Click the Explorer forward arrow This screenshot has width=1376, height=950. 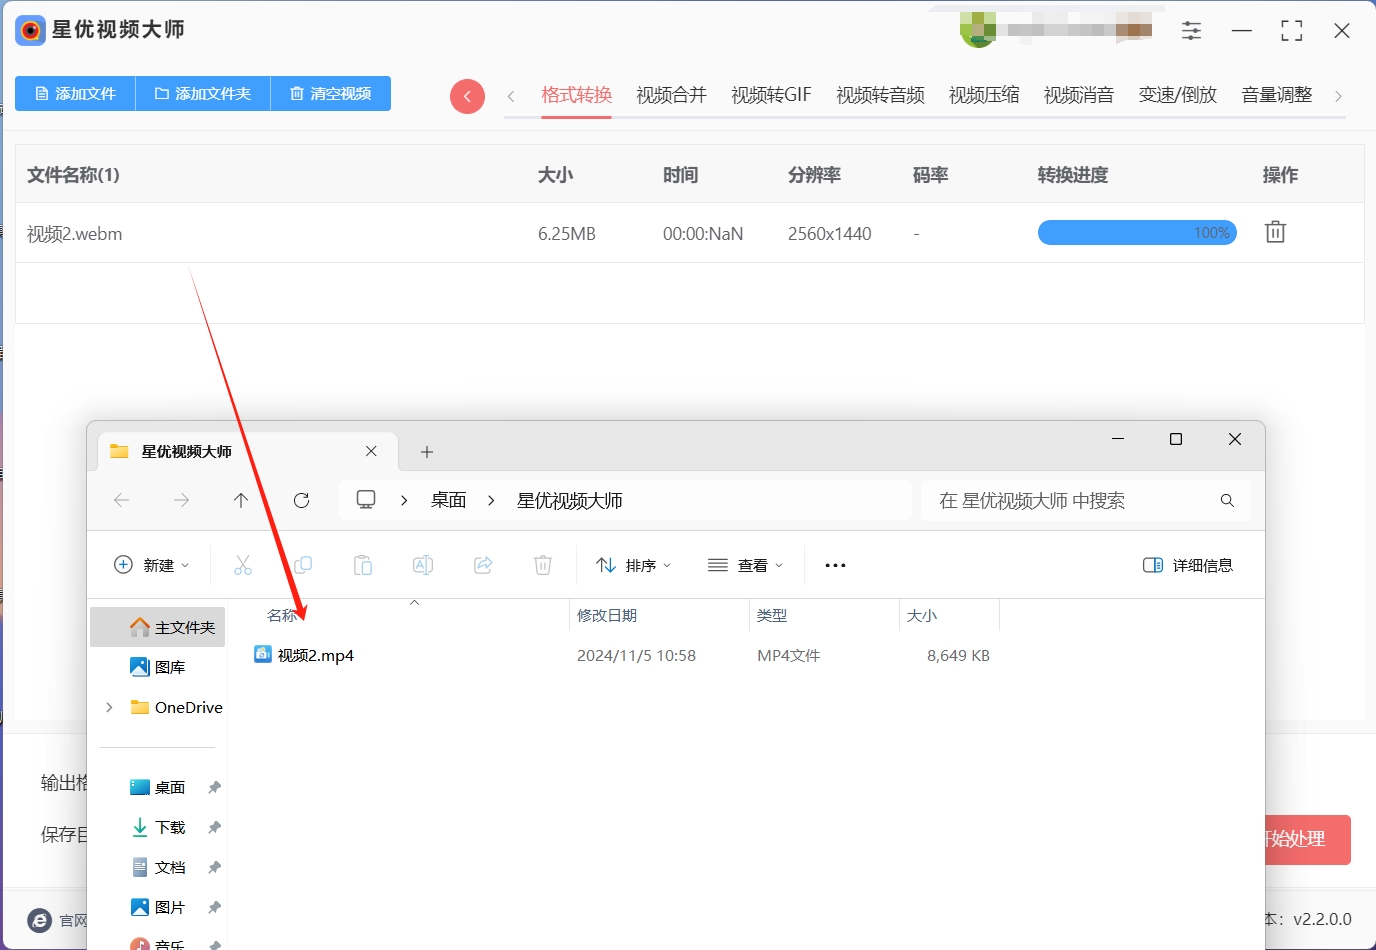[x=181, y=500]
